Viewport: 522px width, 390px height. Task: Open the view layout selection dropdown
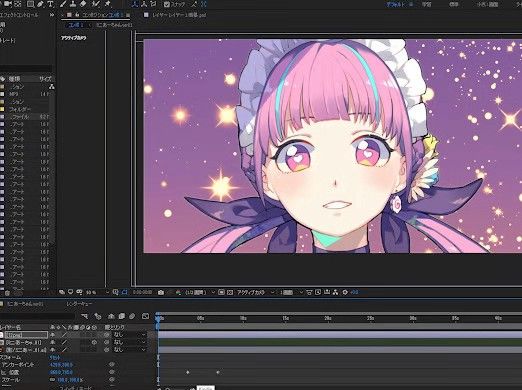coord(291,292)
